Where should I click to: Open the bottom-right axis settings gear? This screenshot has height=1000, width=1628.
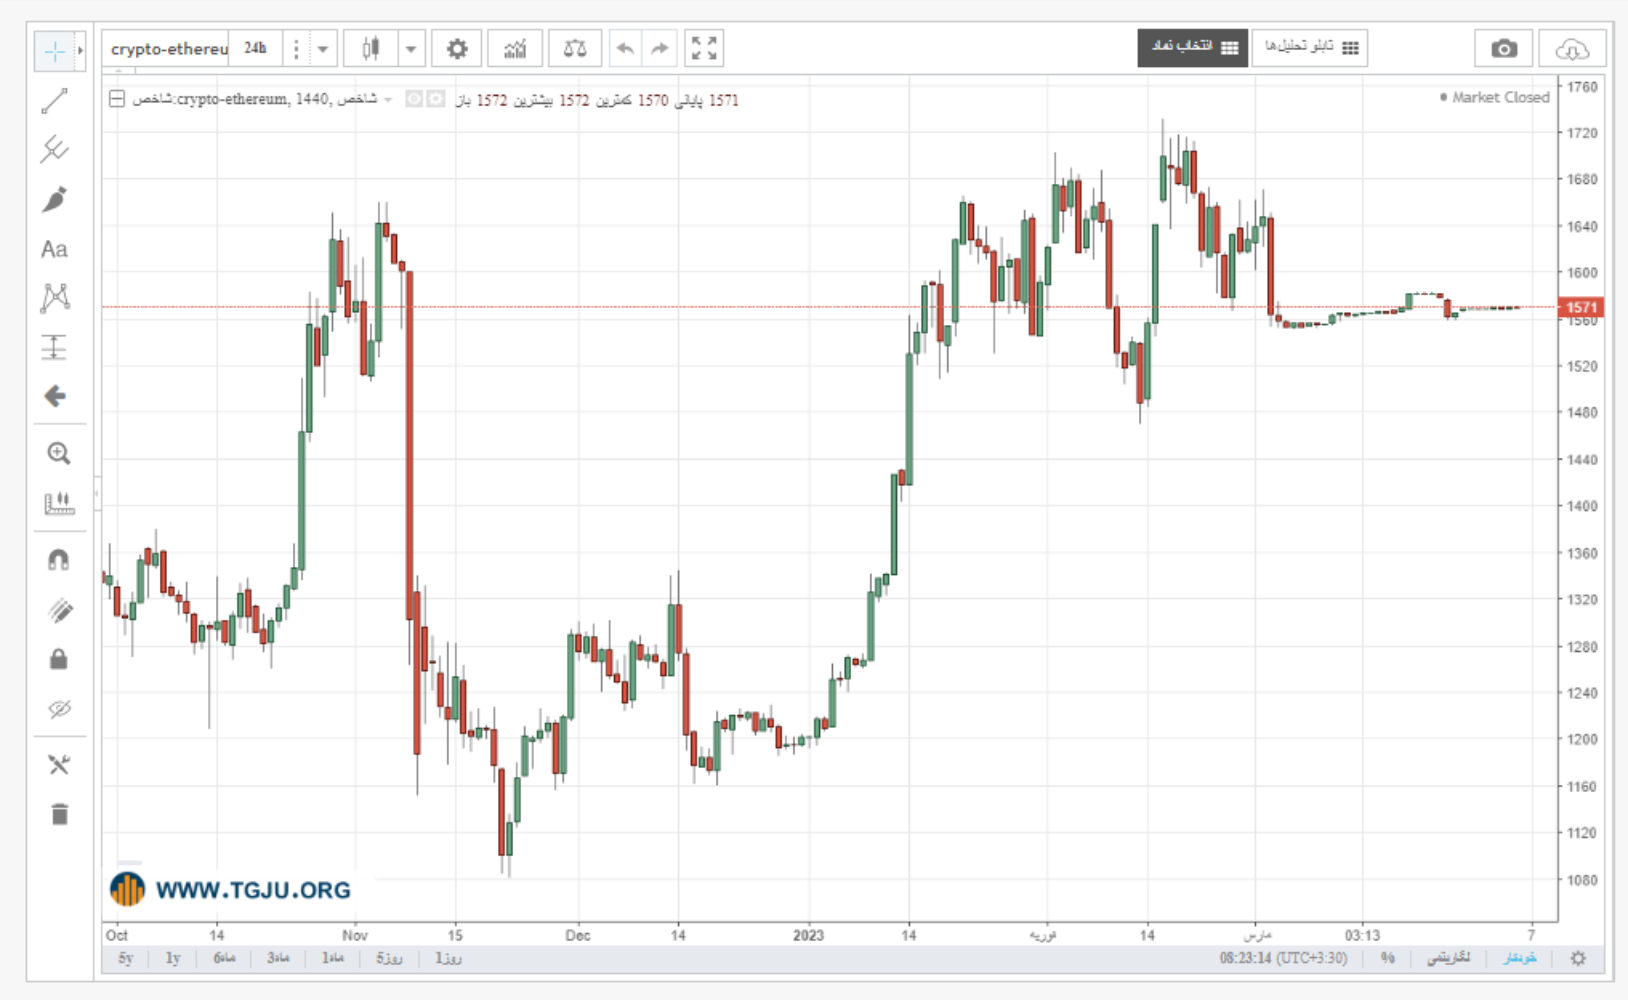tap(1578, 958)
